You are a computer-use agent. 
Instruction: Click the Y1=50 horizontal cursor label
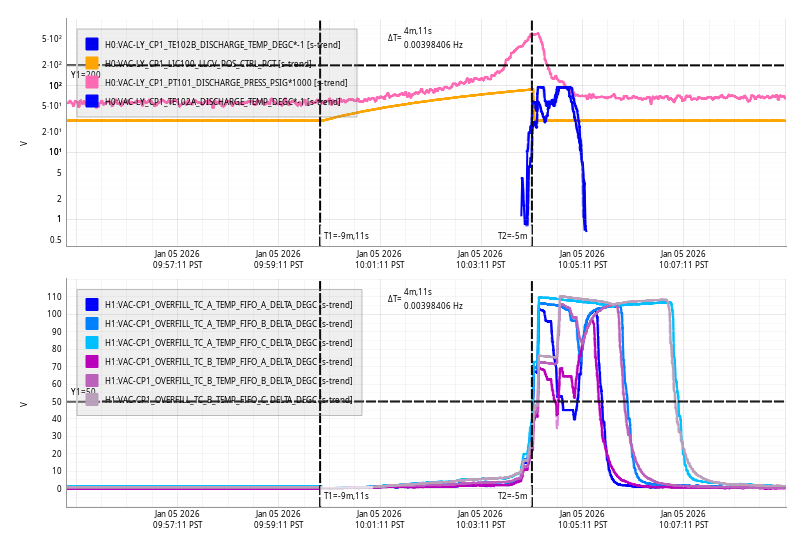tap(82, 392)
